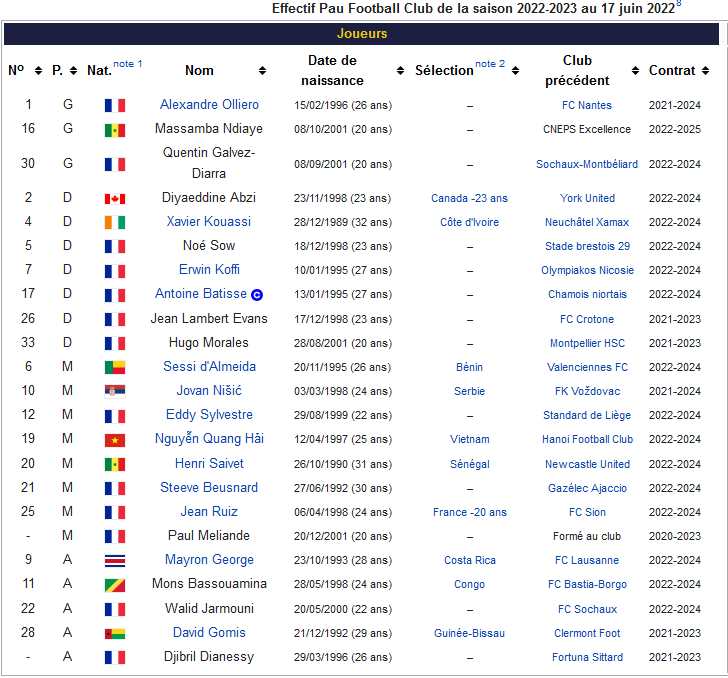The width and height of the screenshot is (728, 678).
Task: Click France flag in Djibril Dianessy row
Action: coord(115,657)
